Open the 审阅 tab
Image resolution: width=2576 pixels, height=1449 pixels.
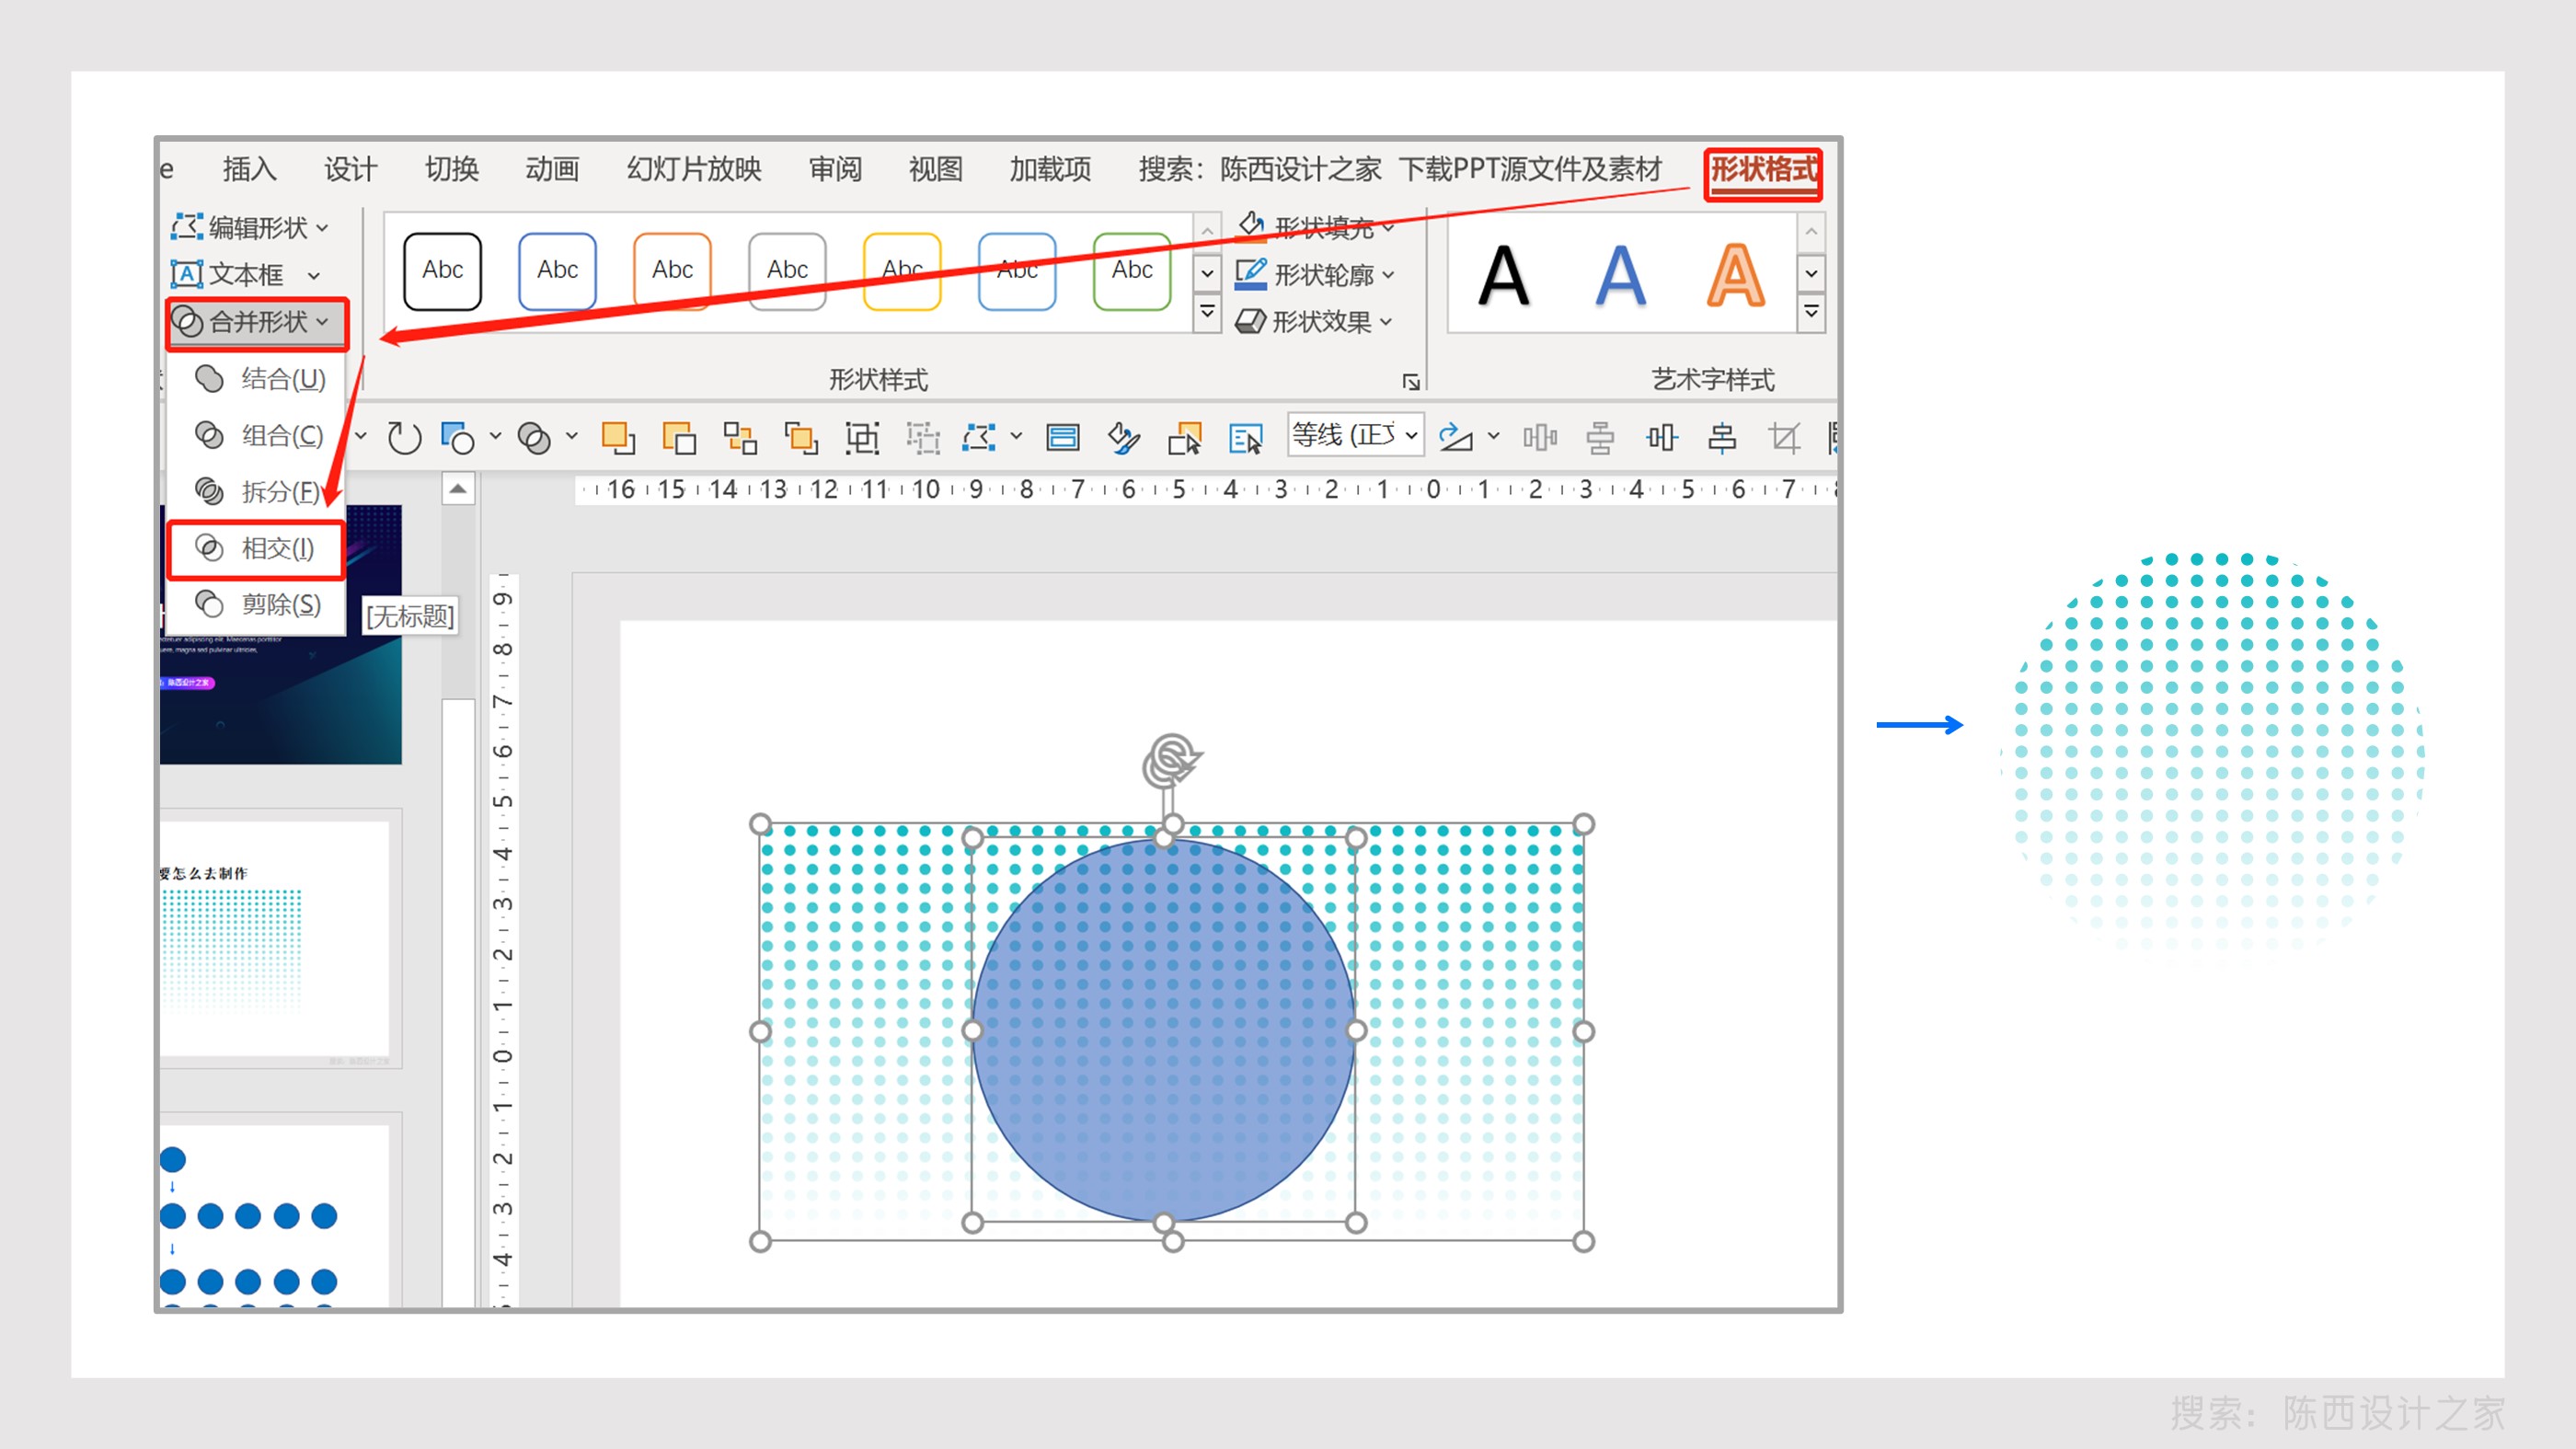835,169
